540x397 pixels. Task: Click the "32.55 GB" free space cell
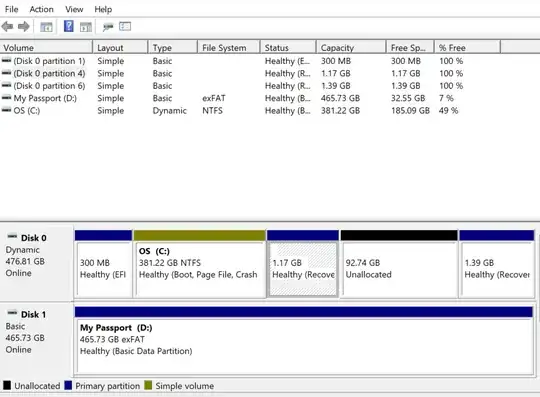[408, 98]
